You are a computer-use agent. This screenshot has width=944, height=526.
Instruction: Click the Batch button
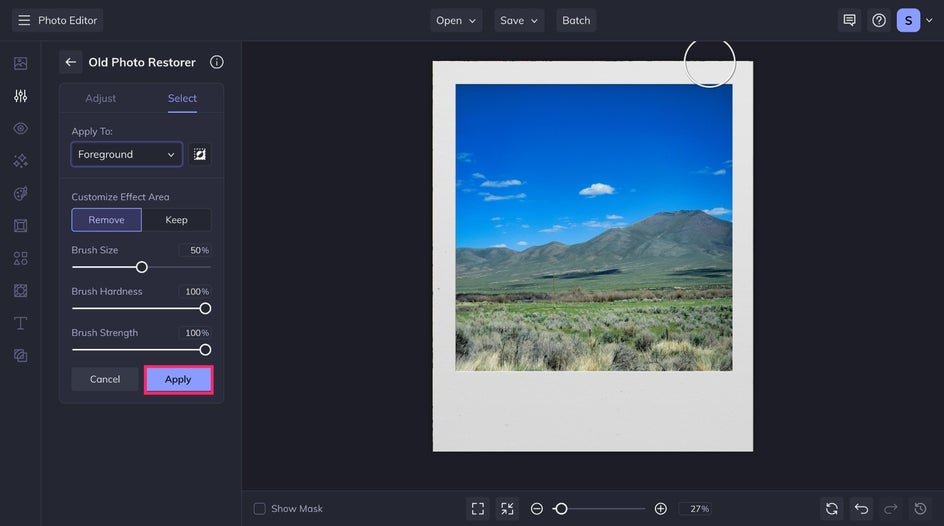(x=576, y=20)
